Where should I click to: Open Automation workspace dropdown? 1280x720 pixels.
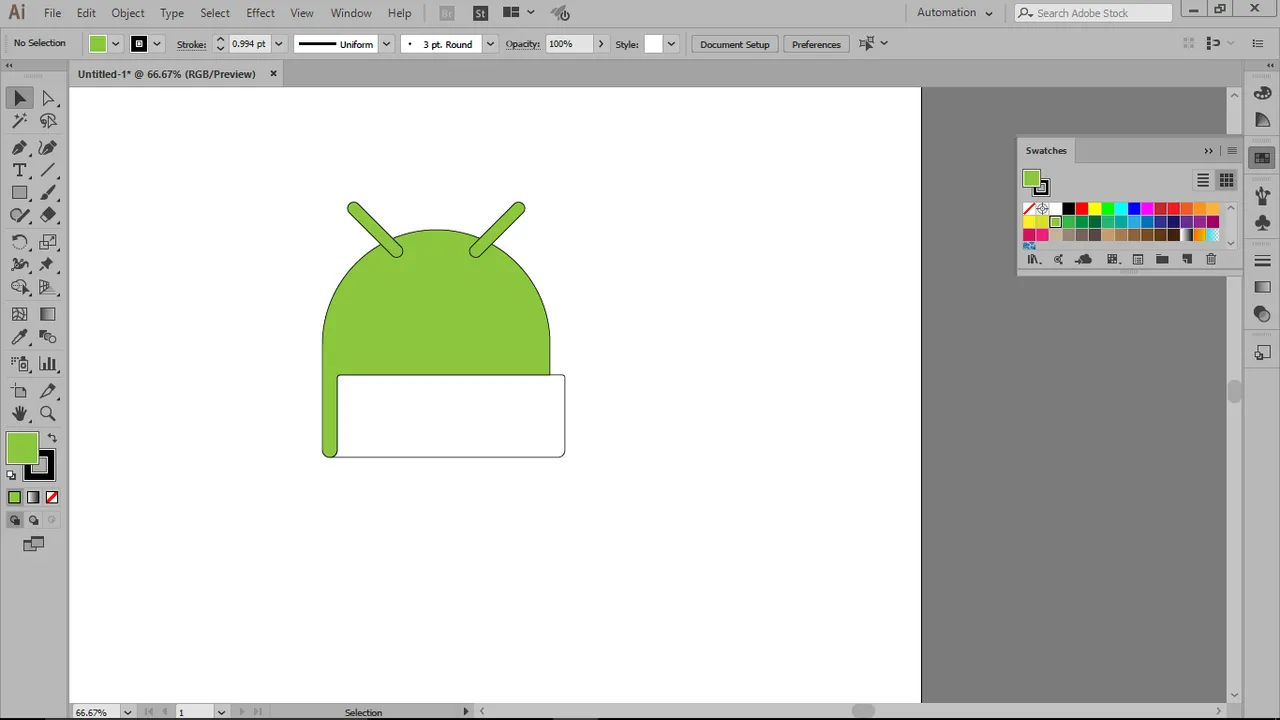tap(955, 13)
